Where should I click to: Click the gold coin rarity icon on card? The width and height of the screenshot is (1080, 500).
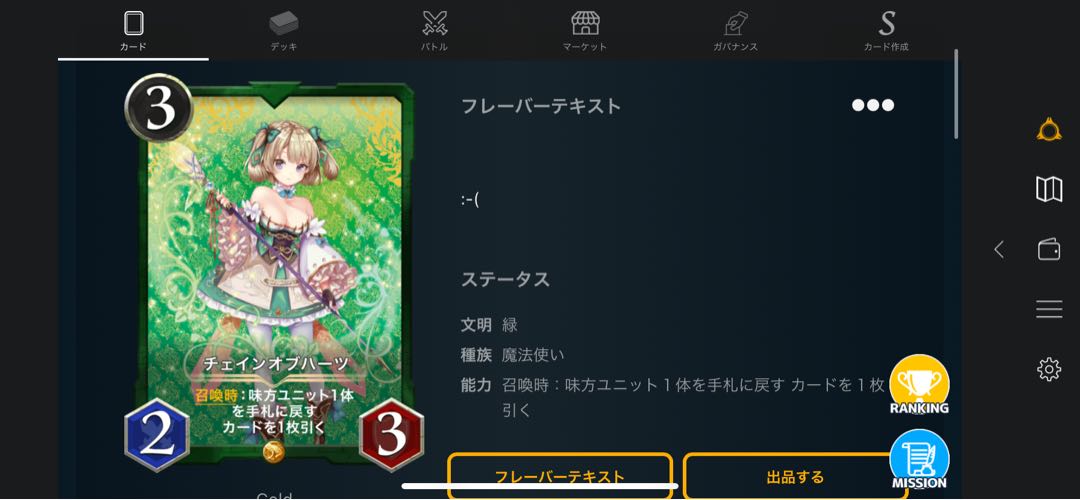[x=273, y=452]
